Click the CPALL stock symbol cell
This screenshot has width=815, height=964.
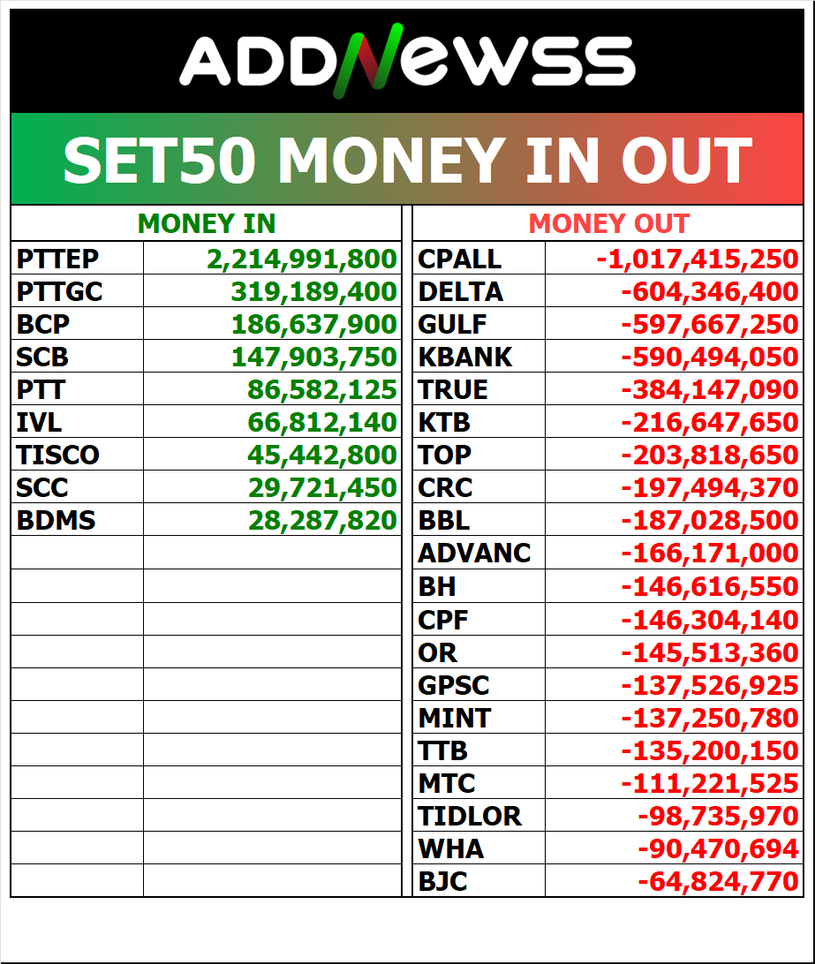pyautogui.click(x=460, y=260)
